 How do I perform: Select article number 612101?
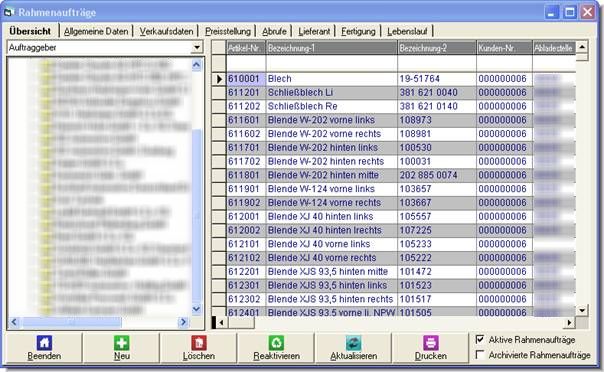click(x=246, y=244)
